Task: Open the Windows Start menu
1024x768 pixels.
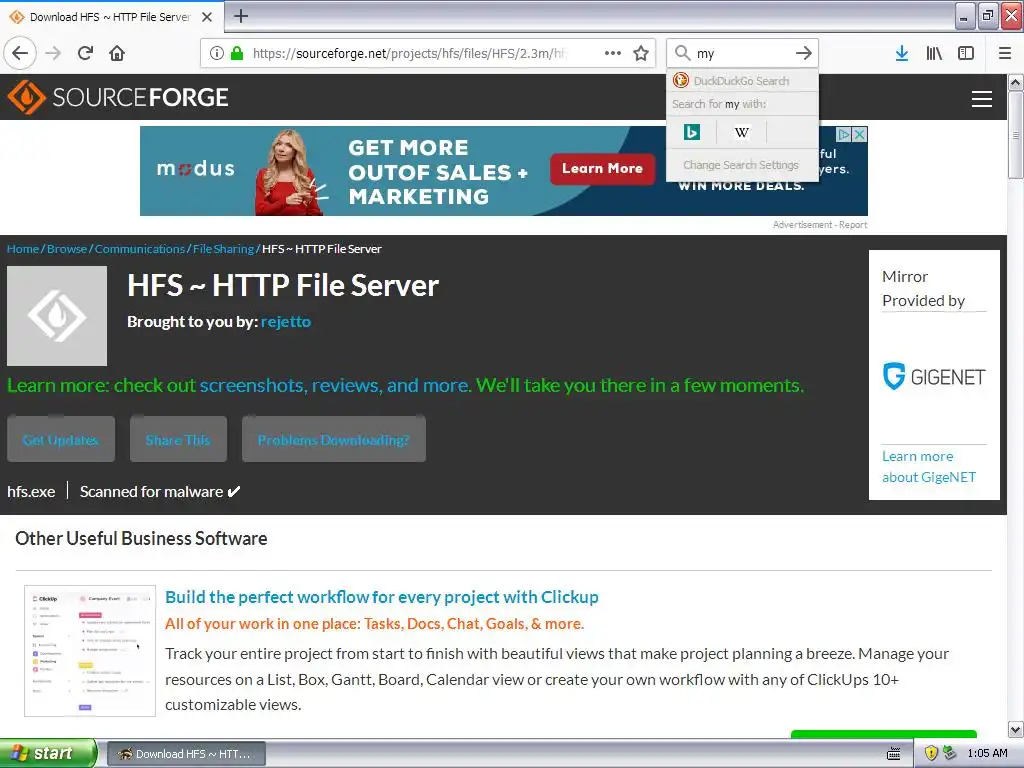Action: tap(48, 753)
